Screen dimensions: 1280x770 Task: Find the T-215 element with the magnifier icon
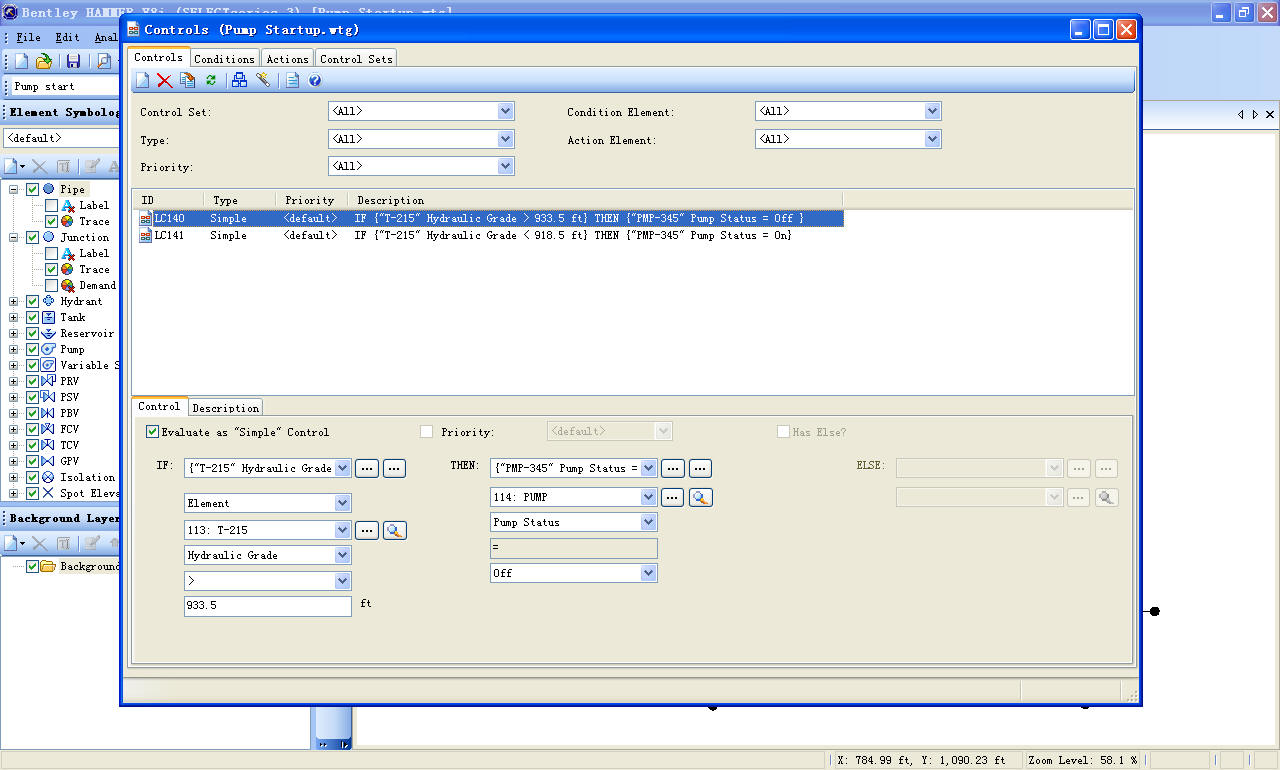coord(395,531)
